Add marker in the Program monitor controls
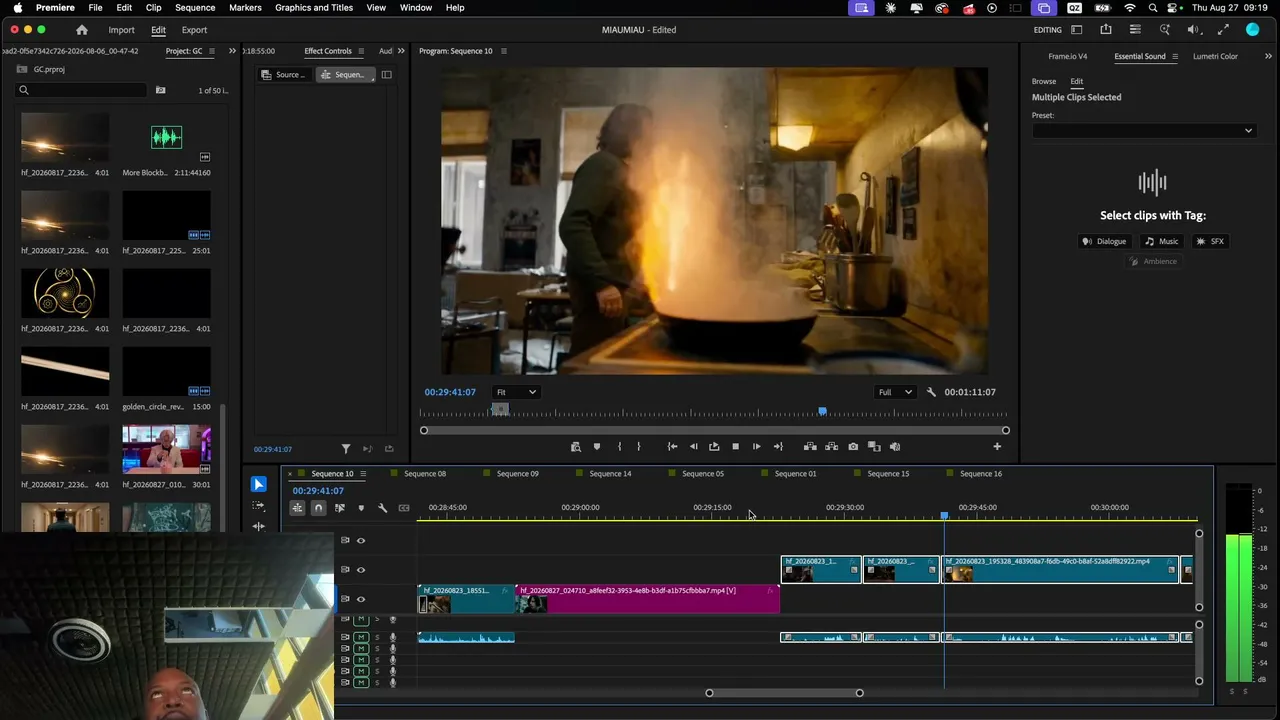The height and width of the screenshot is (720, 1280). 597,447
